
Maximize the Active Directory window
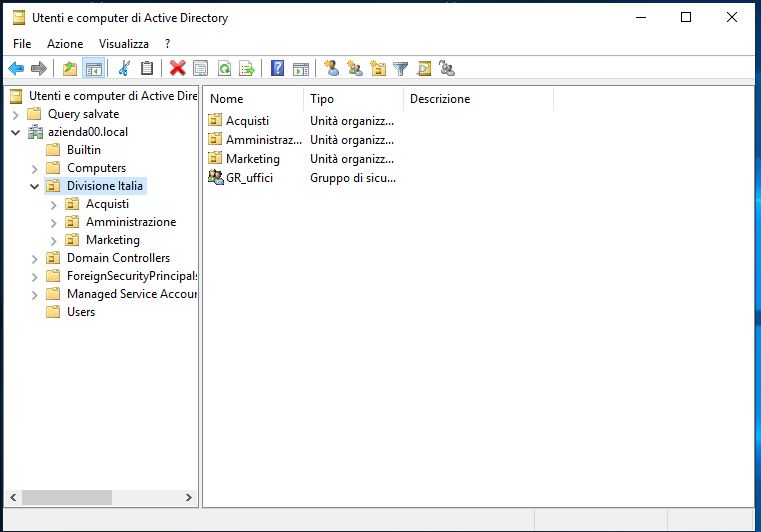686,17
